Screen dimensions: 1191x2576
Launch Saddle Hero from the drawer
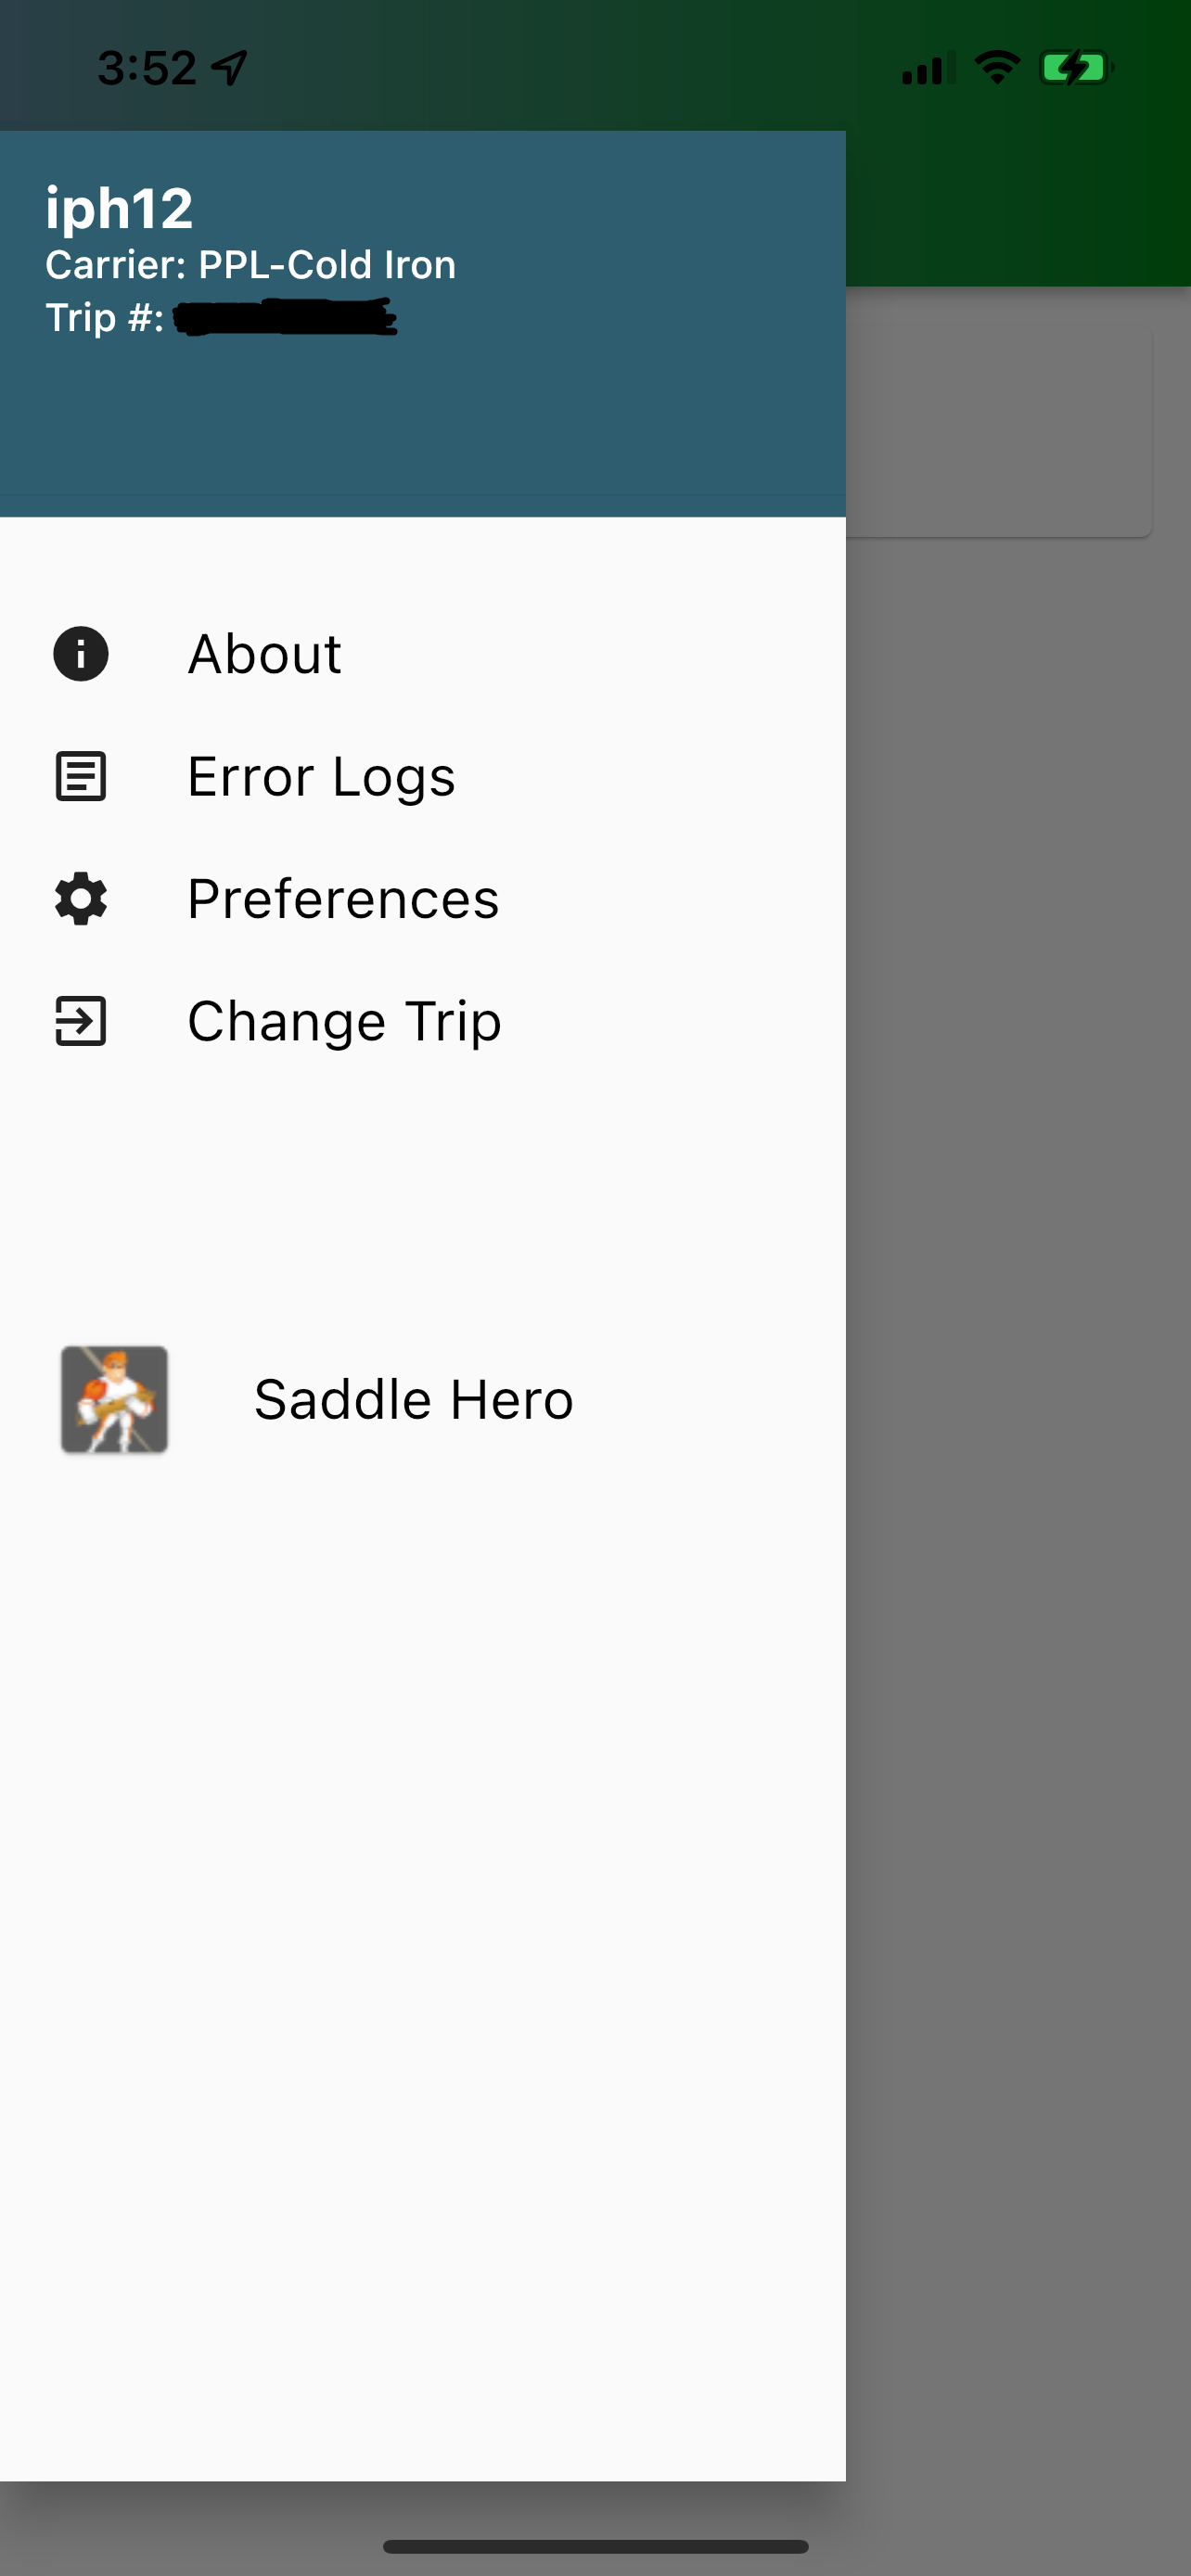coord(423,1399)
